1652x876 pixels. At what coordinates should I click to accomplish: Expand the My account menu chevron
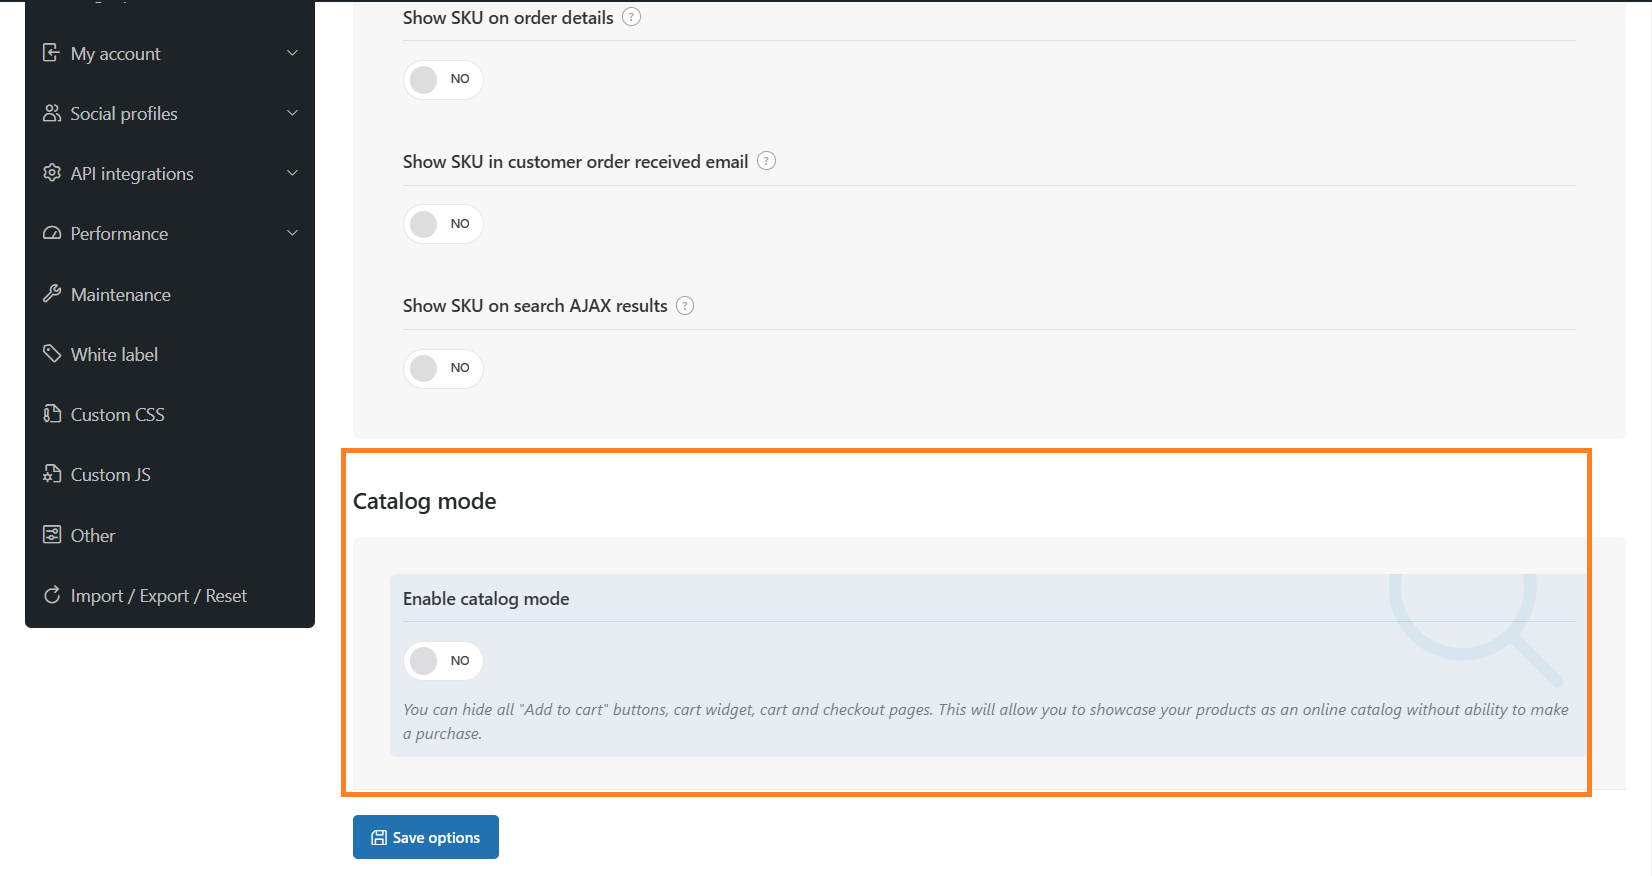(x=292, y=53)
